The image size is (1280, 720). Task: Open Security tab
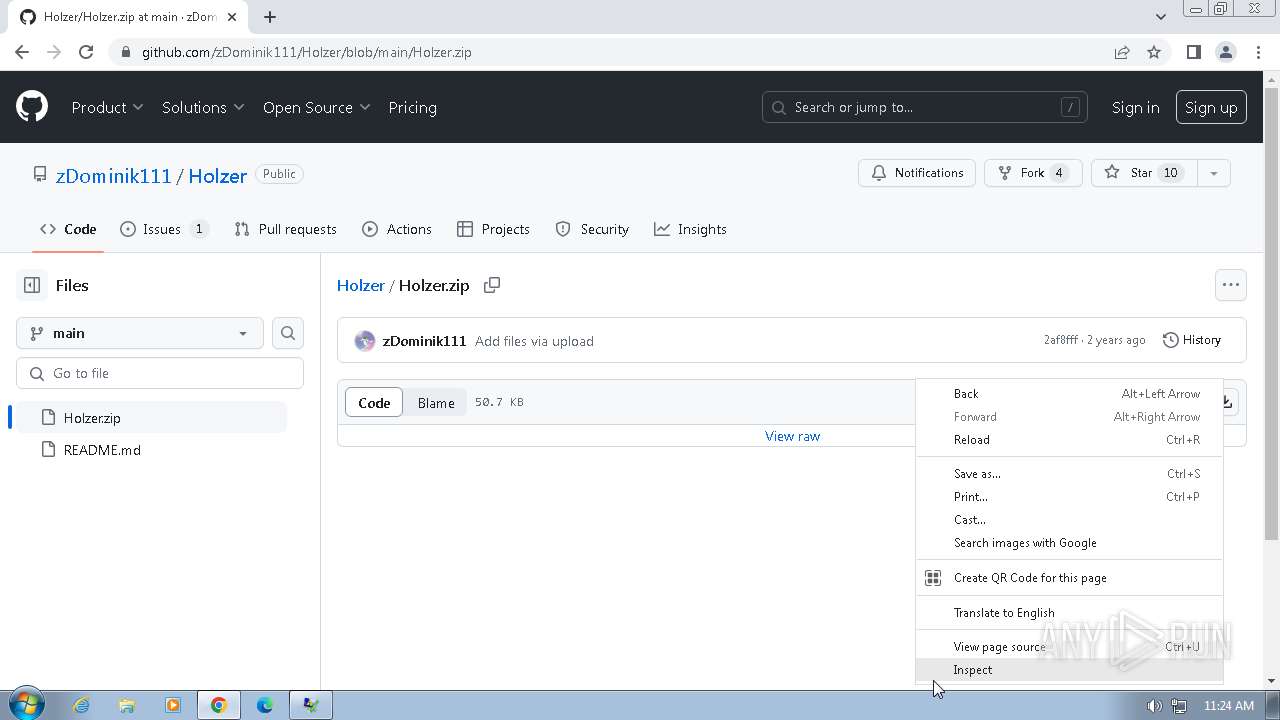[592, 229]
